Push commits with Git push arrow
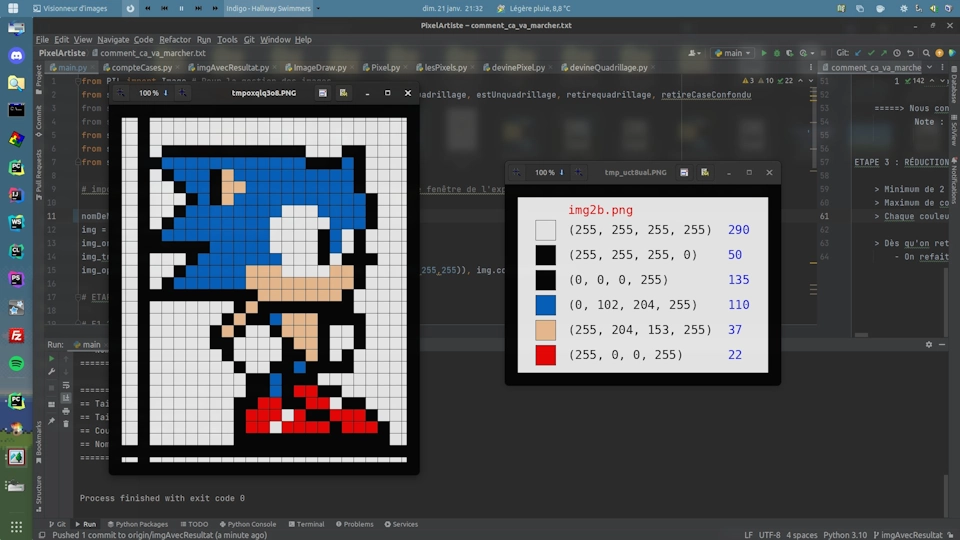 tap(883, 53)
